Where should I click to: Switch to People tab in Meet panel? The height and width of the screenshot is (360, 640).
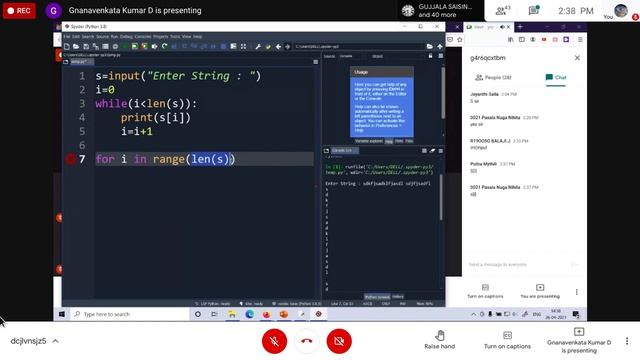493,78
